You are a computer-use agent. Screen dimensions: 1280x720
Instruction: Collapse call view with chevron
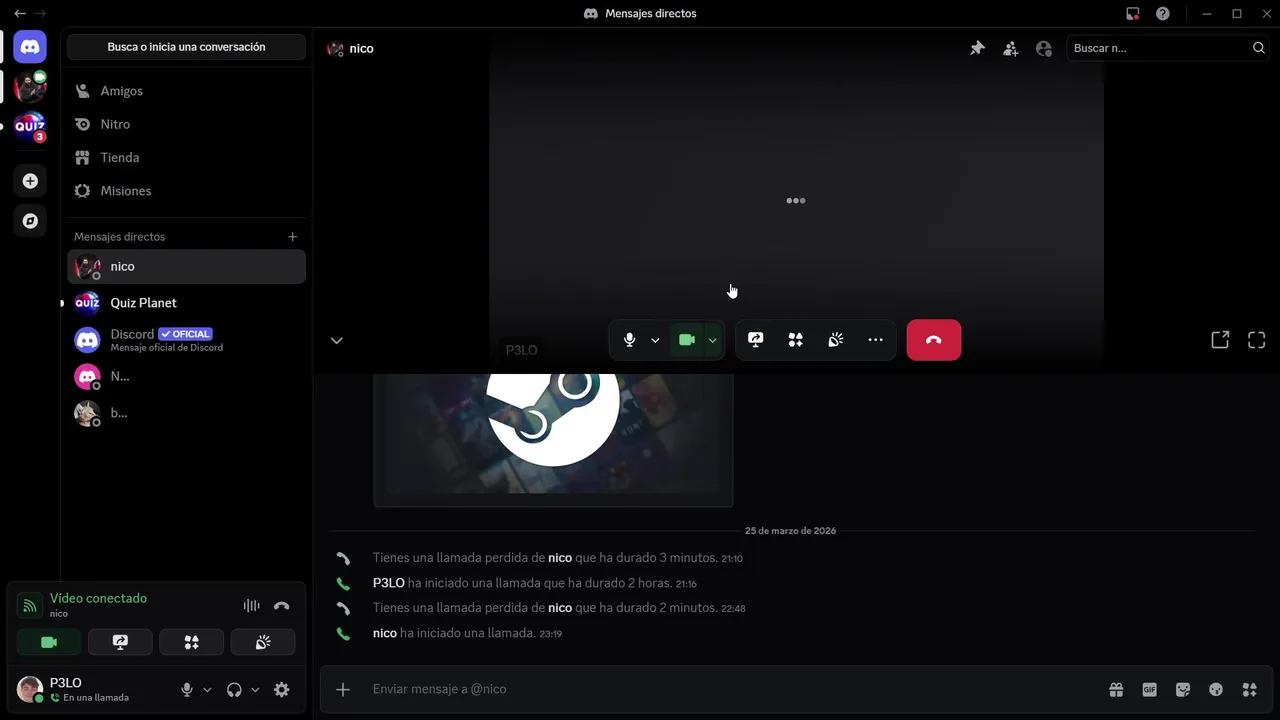pos(337,340)
